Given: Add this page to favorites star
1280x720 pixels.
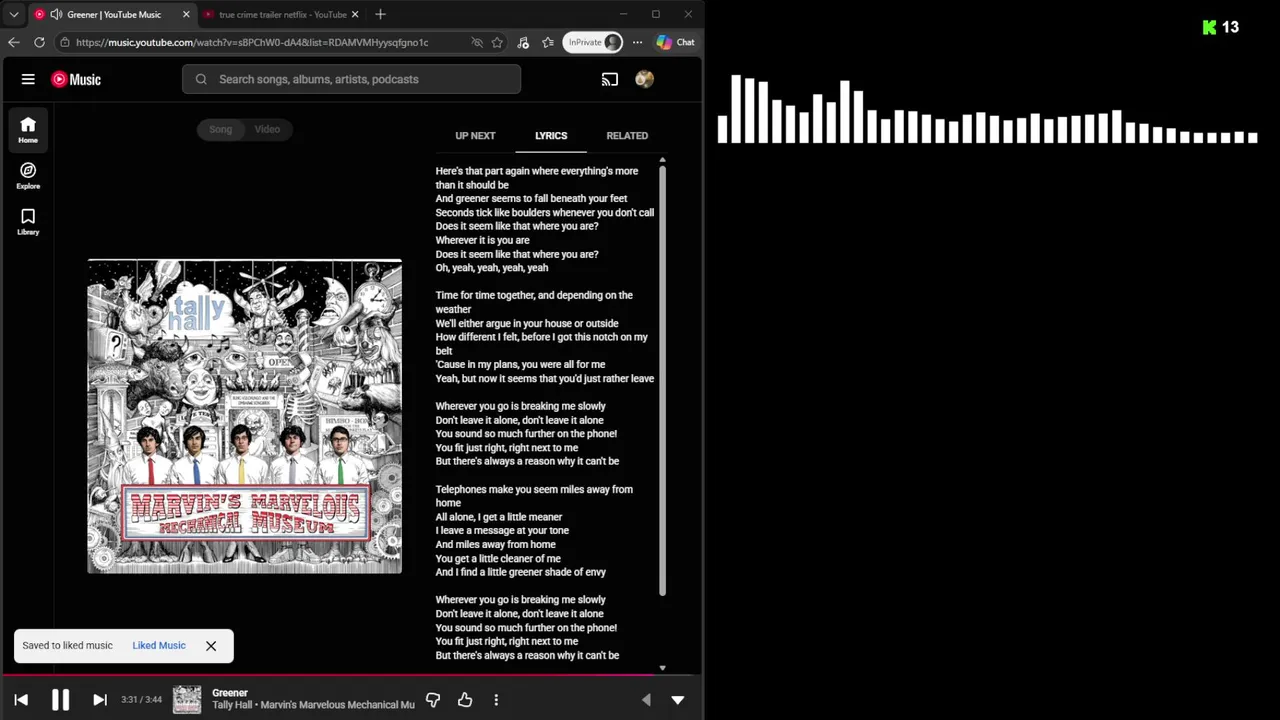Looking at the screenshot, I should (x=497, y=42).
